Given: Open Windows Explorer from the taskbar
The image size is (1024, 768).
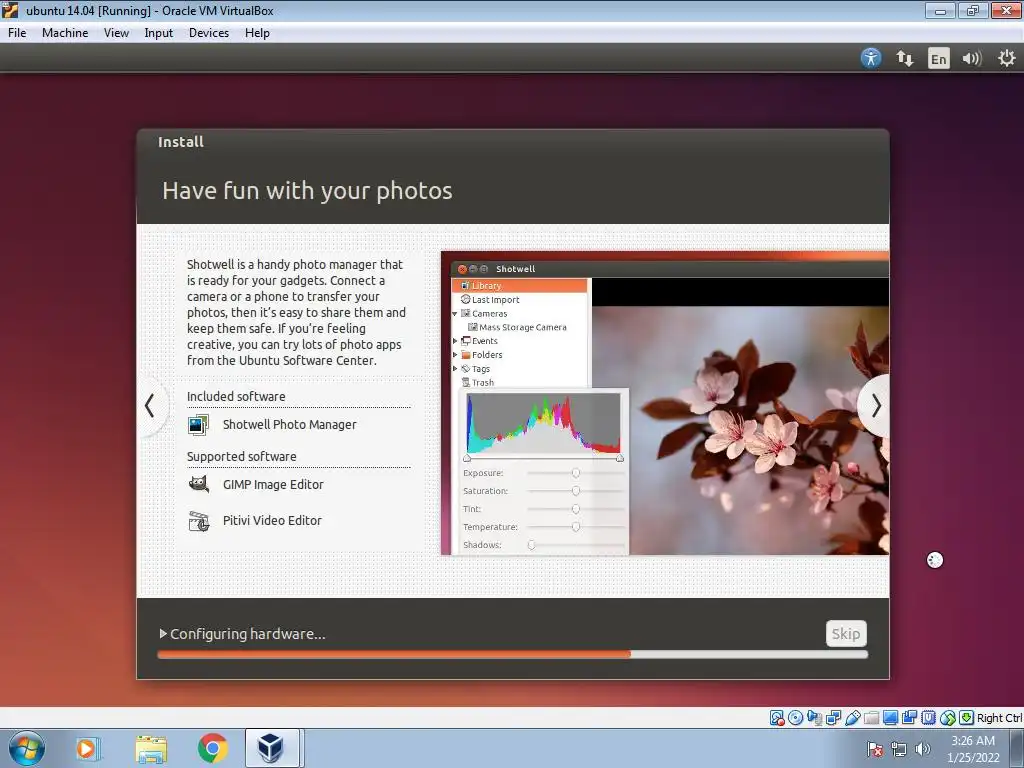Looking at the screenshot, I should (x=151, y=748).
